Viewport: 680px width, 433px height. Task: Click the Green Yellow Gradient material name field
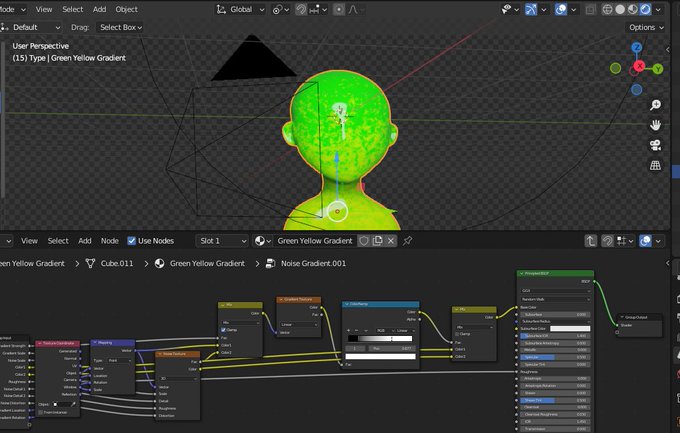(315, 241)
